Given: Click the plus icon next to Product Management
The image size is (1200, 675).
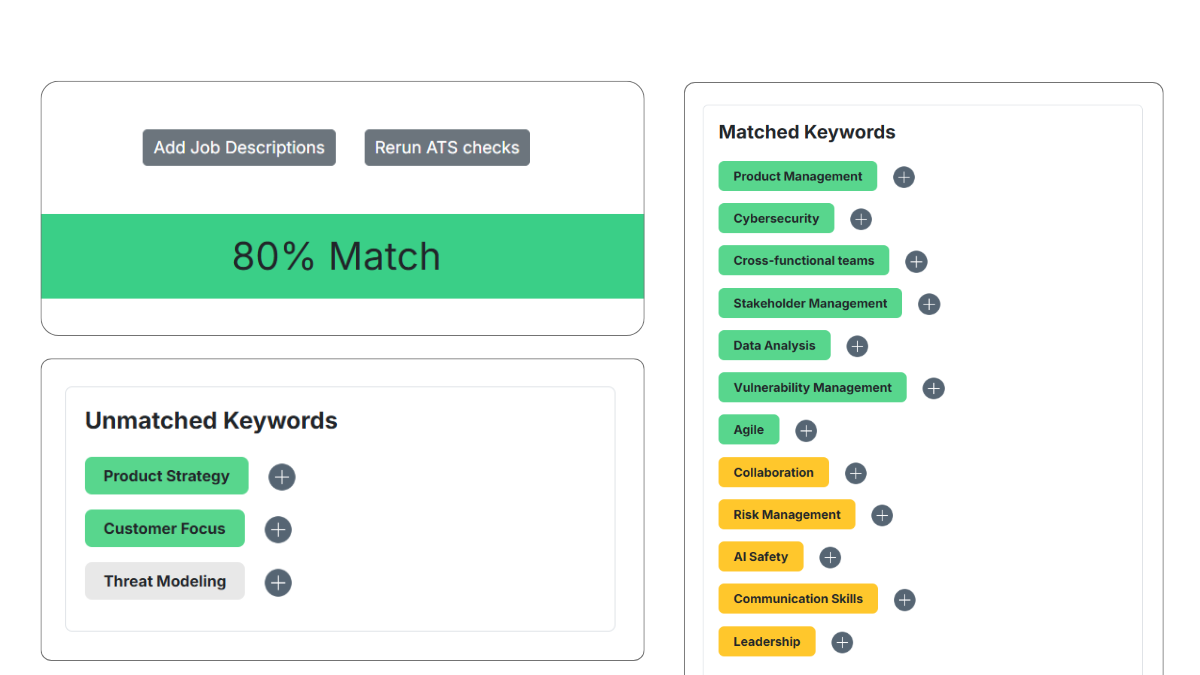Looking at the screenshot, I should pos(903,177).
